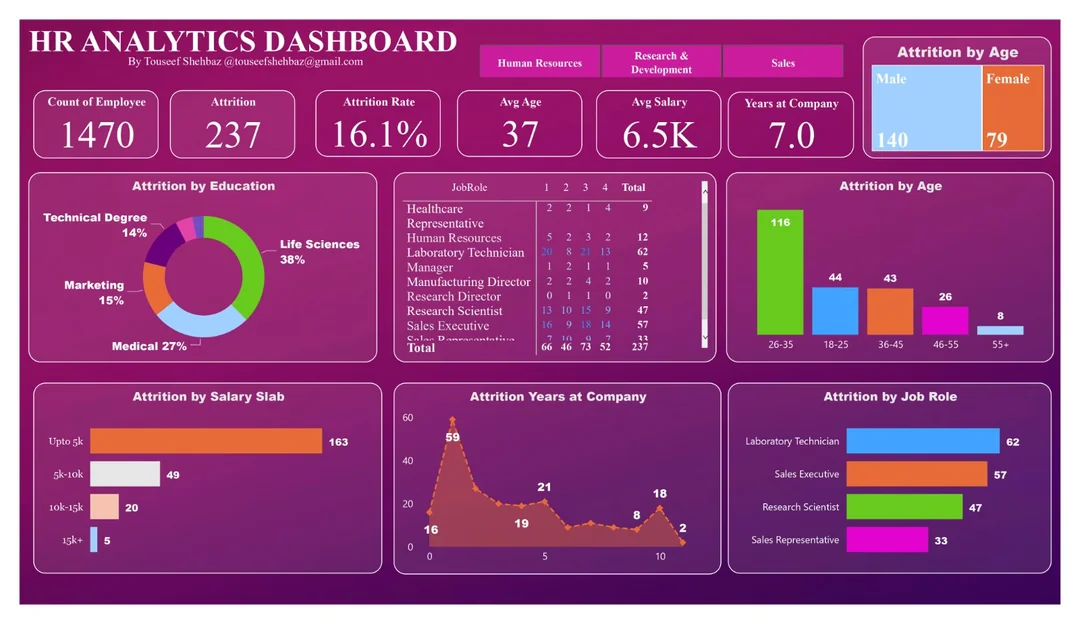Click the Laboratory Technician job role bar

922,441
